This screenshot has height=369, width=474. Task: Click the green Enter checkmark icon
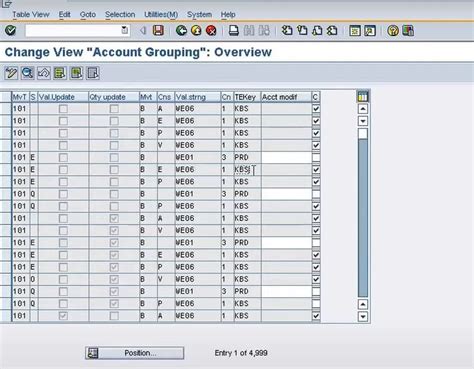[x=11, y=31]
